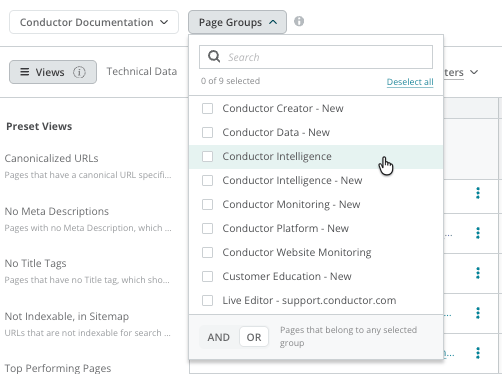
Task: Open the Conductor Documentation dropdown
Action: [94, 22]
